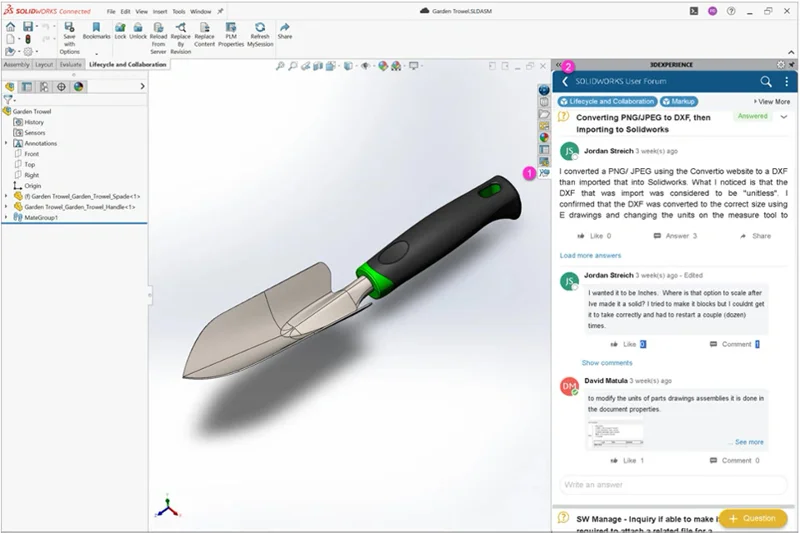The height and width of the screenshot is (533, 800).
Task: Click the Refresh MySession icon
Action: (x=260, y=28)
